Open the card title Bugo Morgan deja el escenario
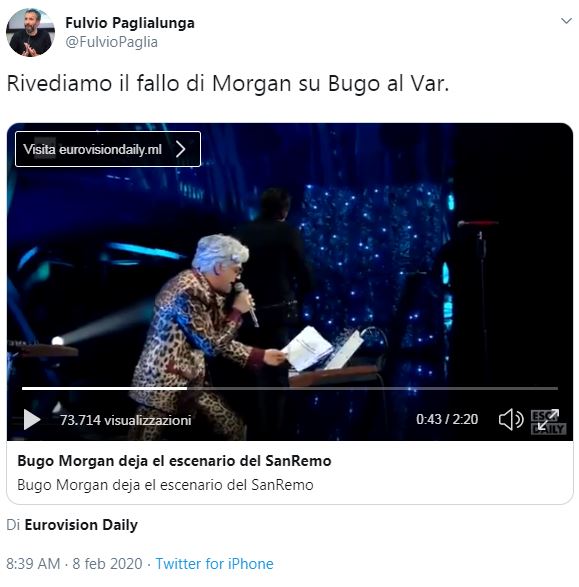Viewport: 579px width, 587px height. pos(174,461)
